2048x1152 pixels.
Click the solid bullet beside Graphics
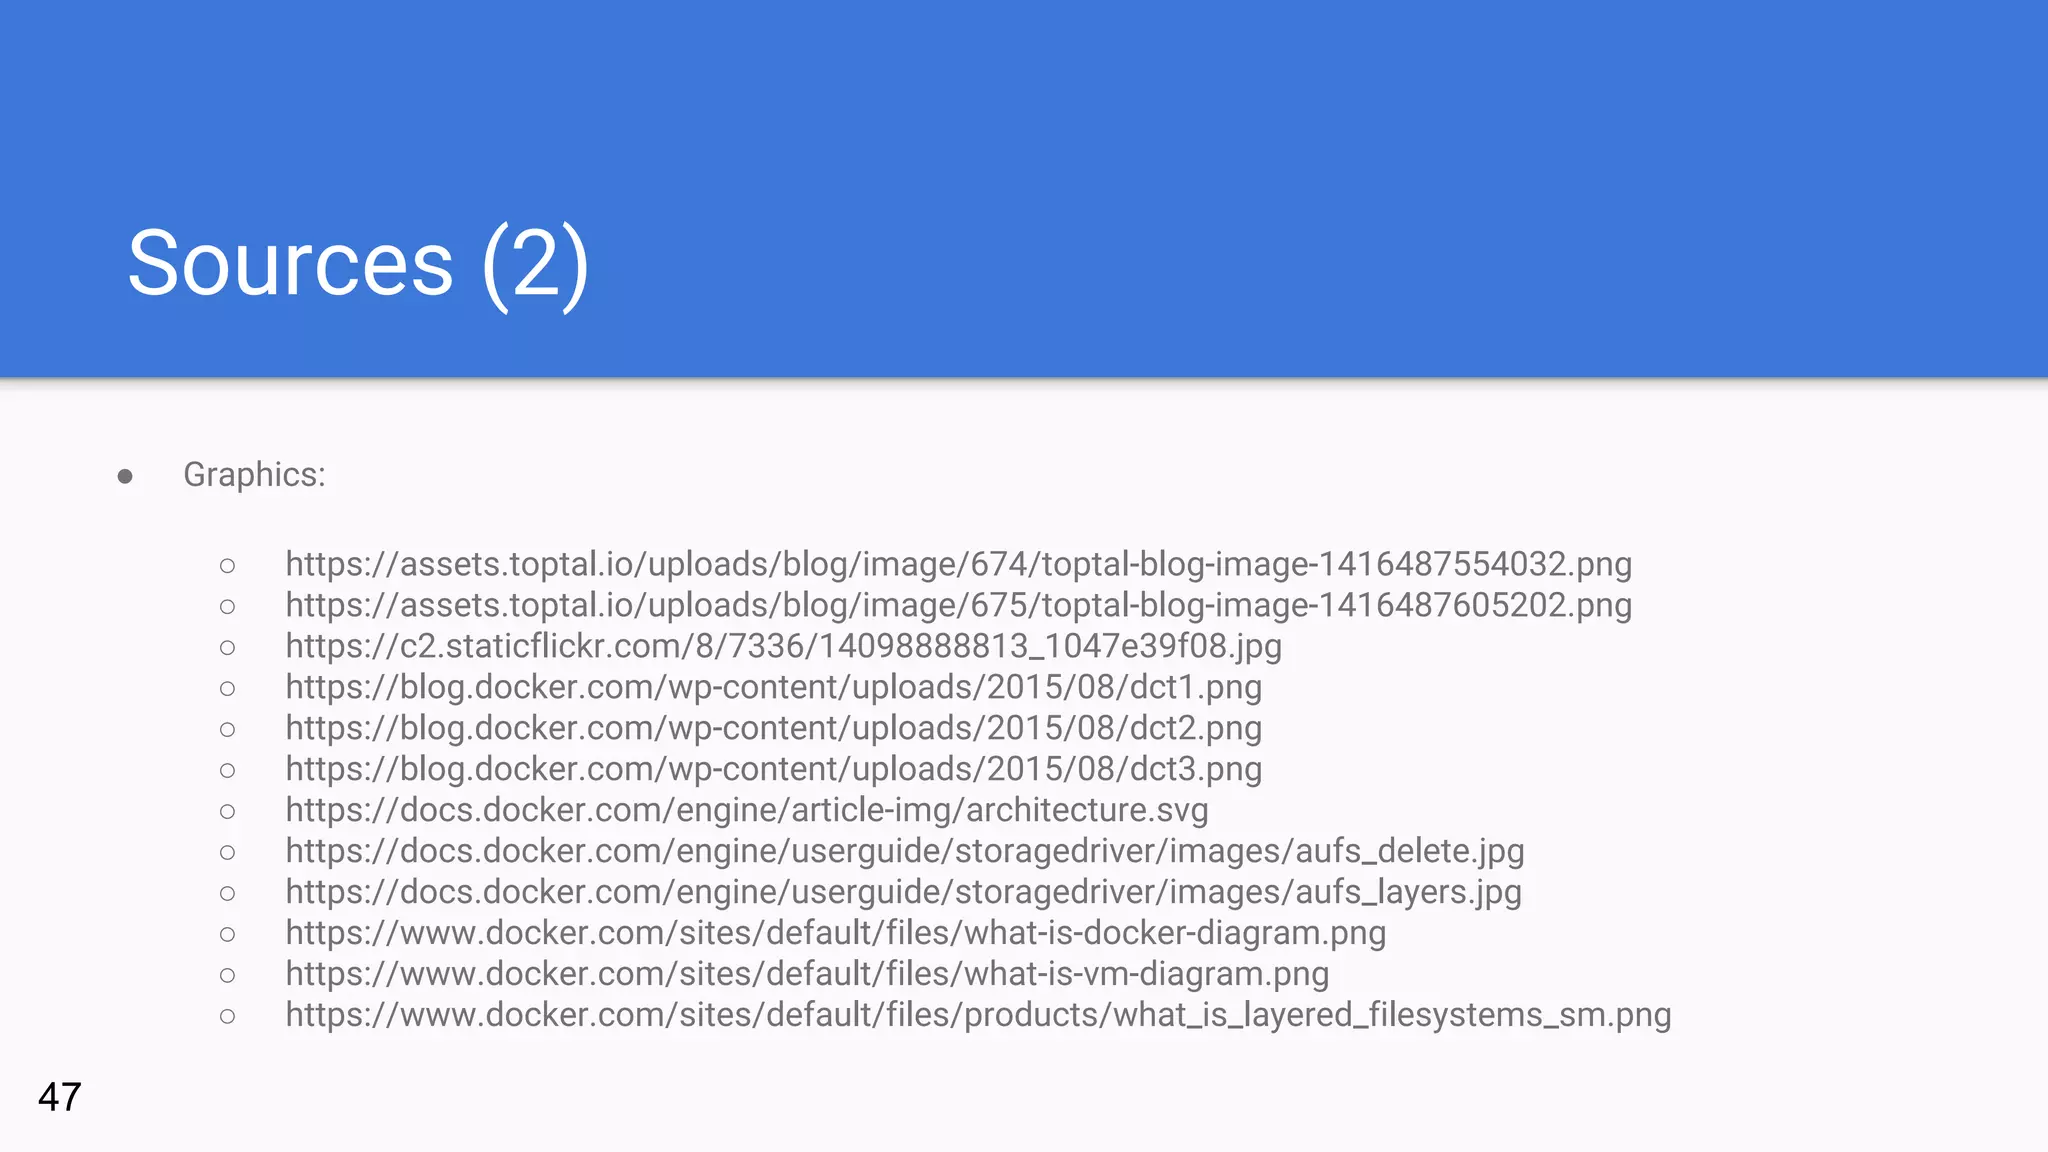[125, 476]
